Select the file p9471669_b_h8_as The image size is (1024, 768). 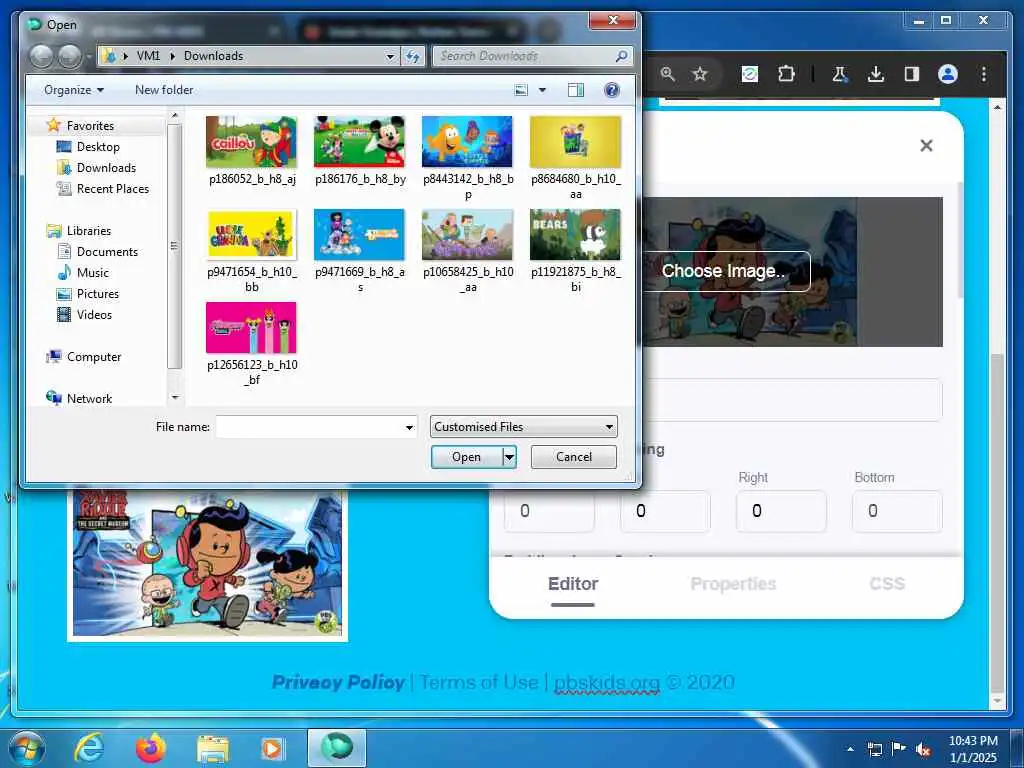[359, 251]
